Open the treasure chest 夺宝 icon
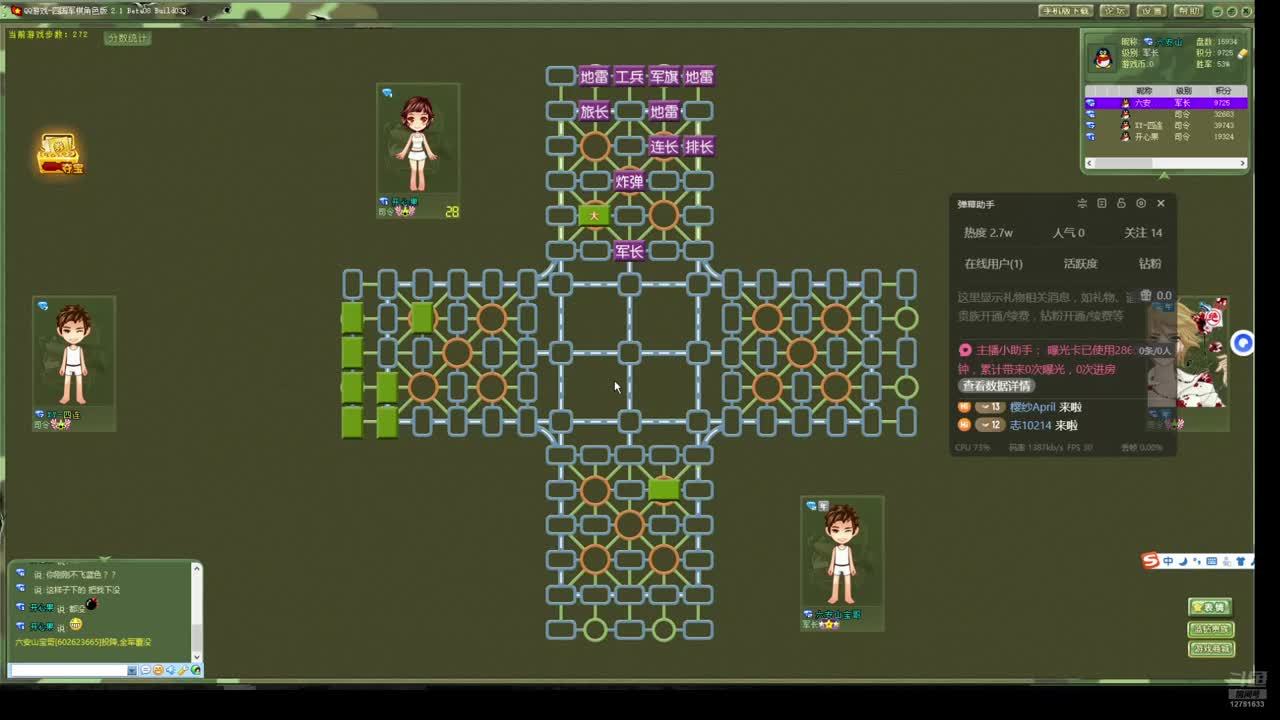 pyautogui.click(x=60, y=154)
